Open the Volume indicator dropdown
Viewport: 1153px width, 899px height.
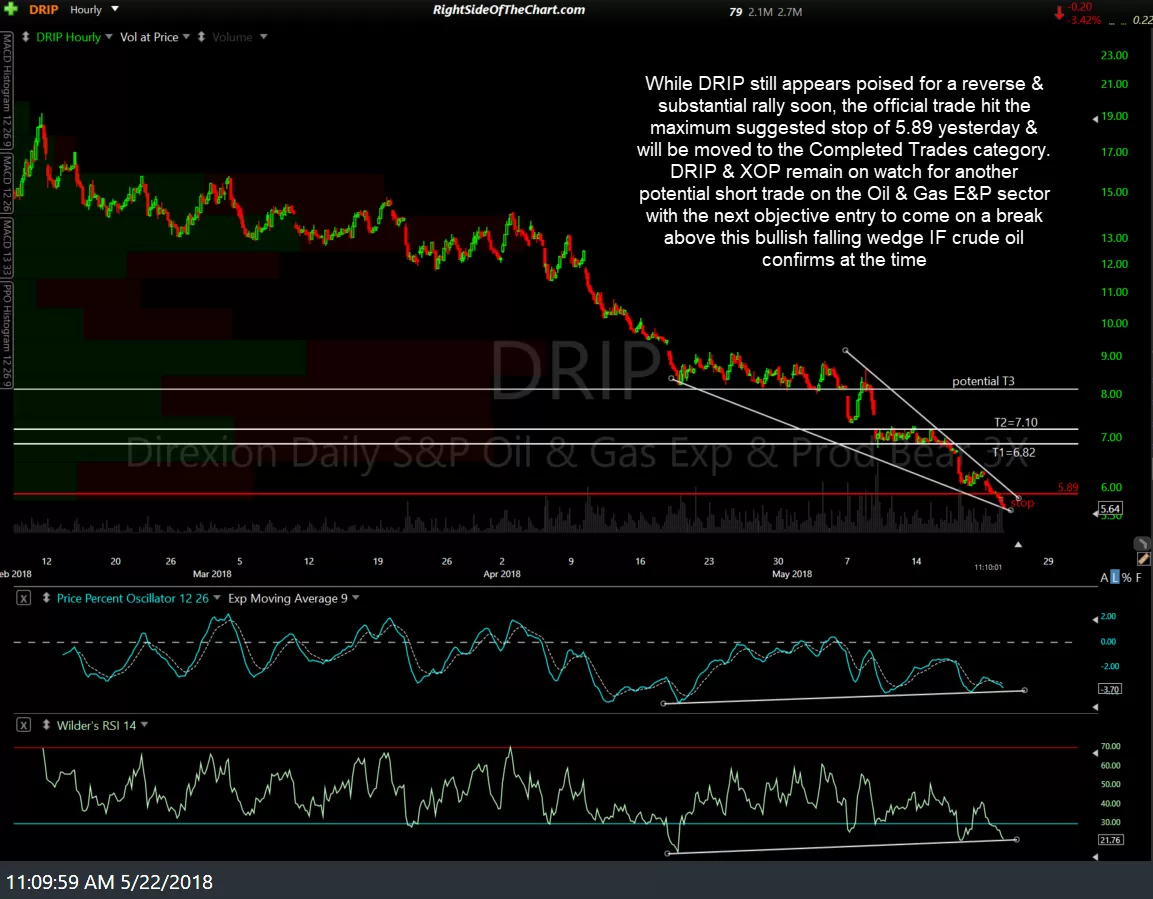point(263,37)
